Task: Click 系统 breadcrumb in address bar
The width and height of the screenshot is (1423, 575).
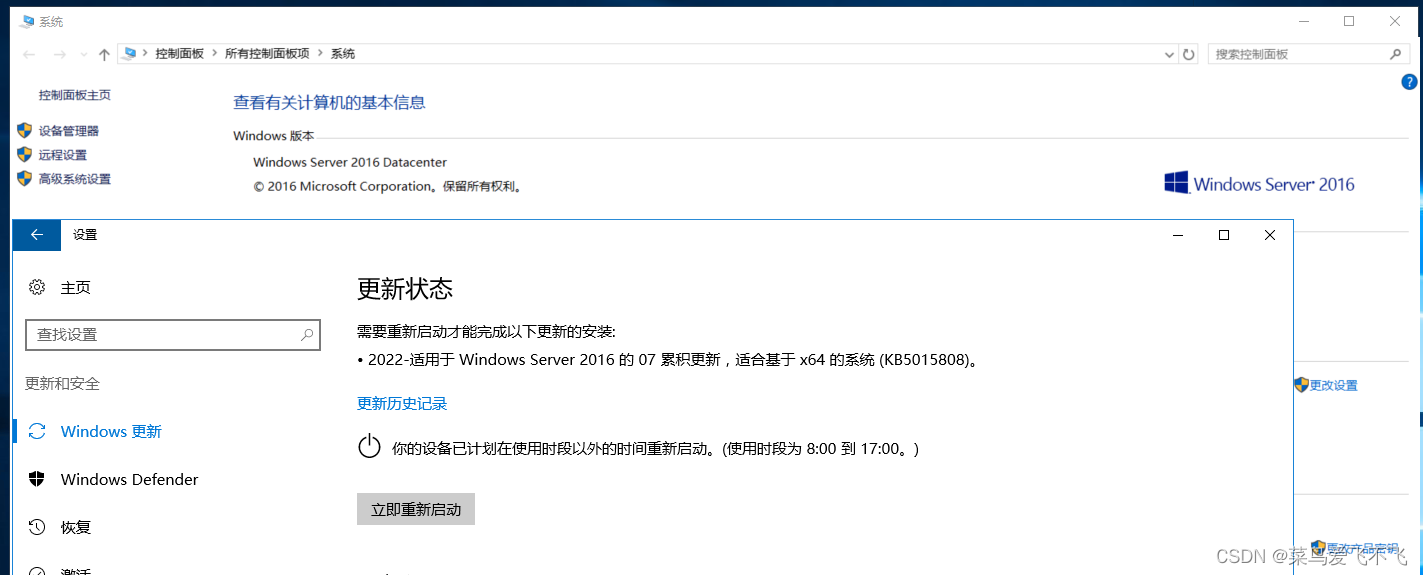Action: pyautogui.click(x=343, y=54)
